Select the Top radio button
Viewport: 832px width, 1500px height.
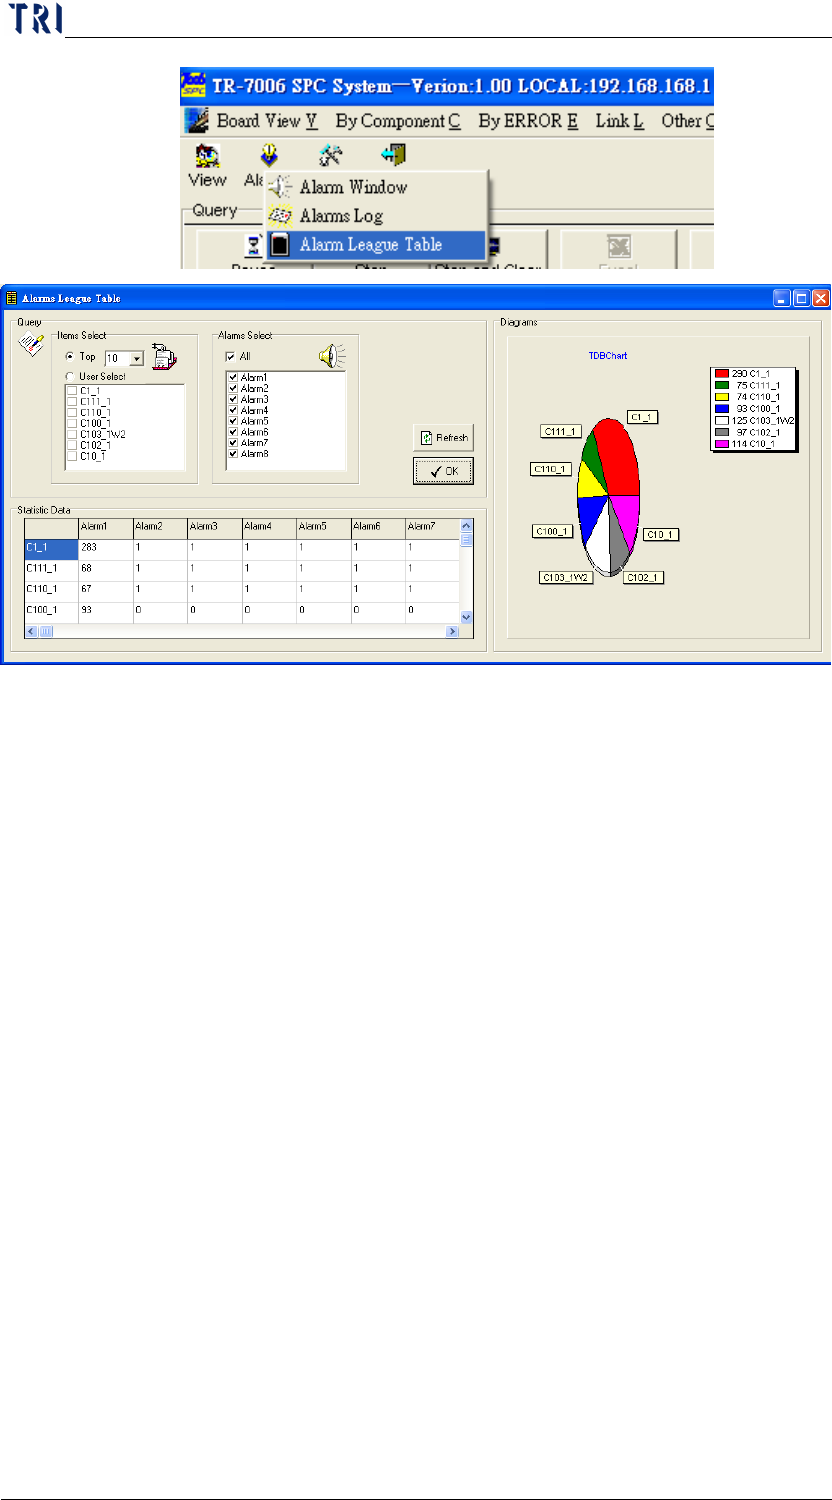click(x=70, y=356)
